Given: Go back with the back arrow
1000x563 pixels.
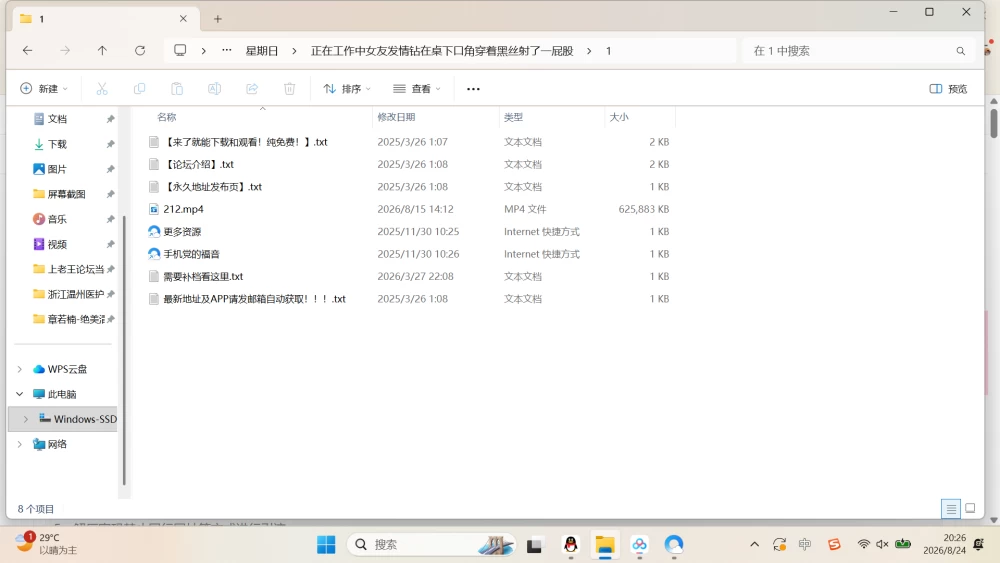Looking at the screenshot, I should pos(27,50).
